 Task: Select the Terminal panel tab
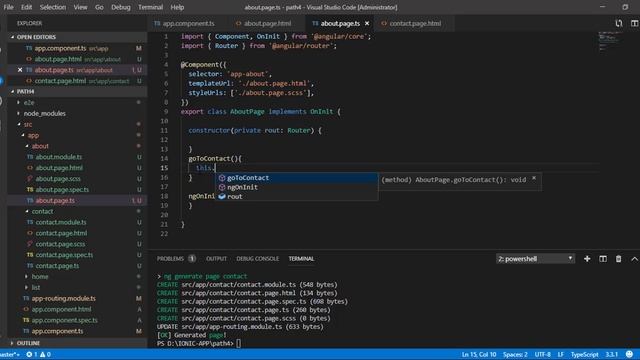[x=301, y=259]
